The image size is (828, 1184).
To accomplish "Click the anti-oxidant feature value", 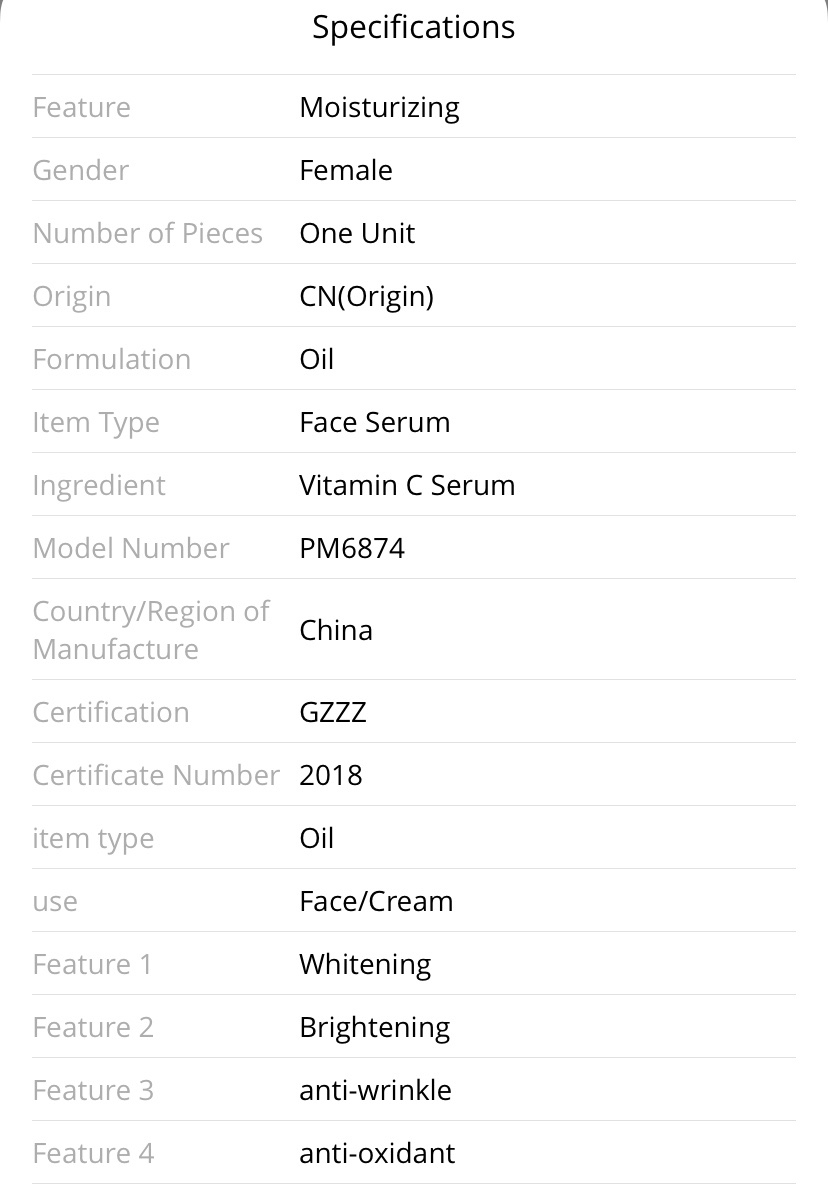I will [377, 1154].
